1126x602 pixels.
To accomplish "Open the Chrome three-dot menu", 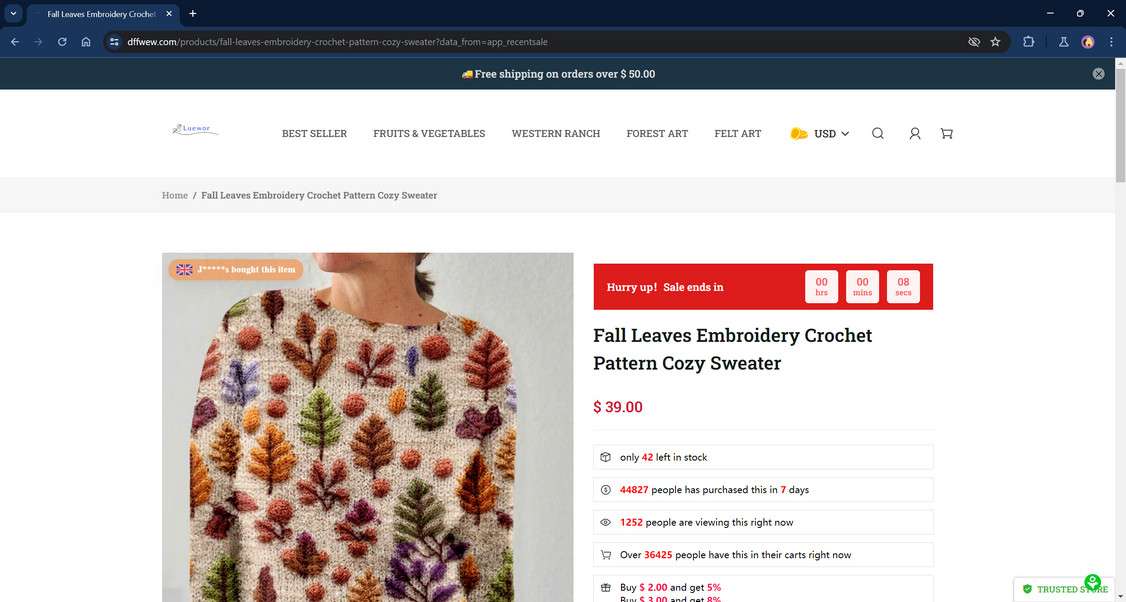I will tap(1110, 42).
